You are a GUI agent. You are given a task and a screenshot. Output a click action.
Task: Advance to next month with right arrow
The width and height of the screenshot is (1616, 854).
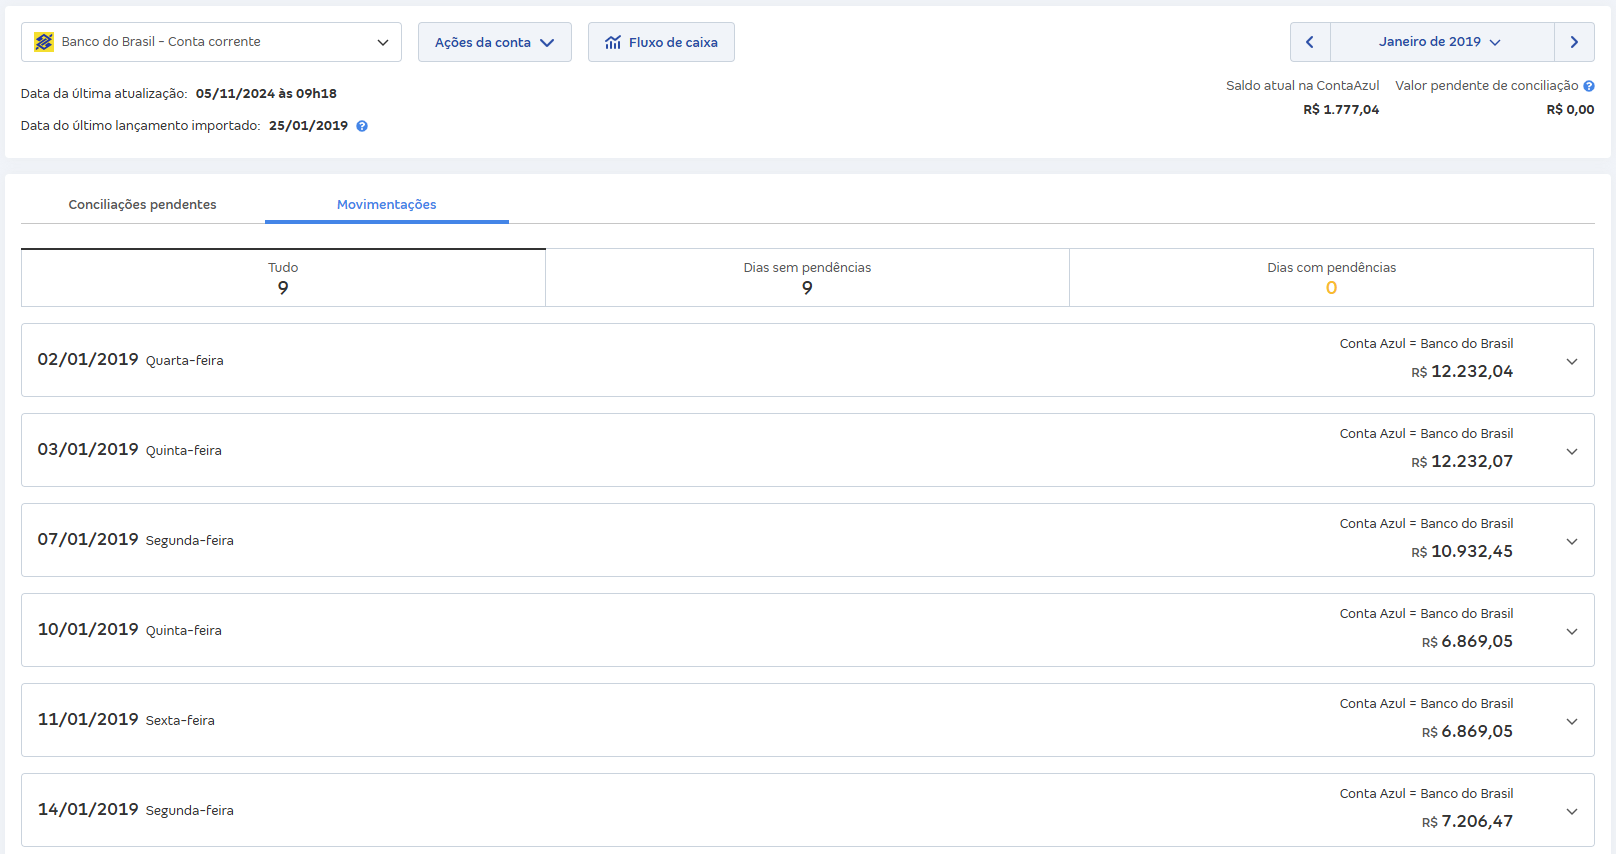pyautogui.click(x=1574, y=42)
